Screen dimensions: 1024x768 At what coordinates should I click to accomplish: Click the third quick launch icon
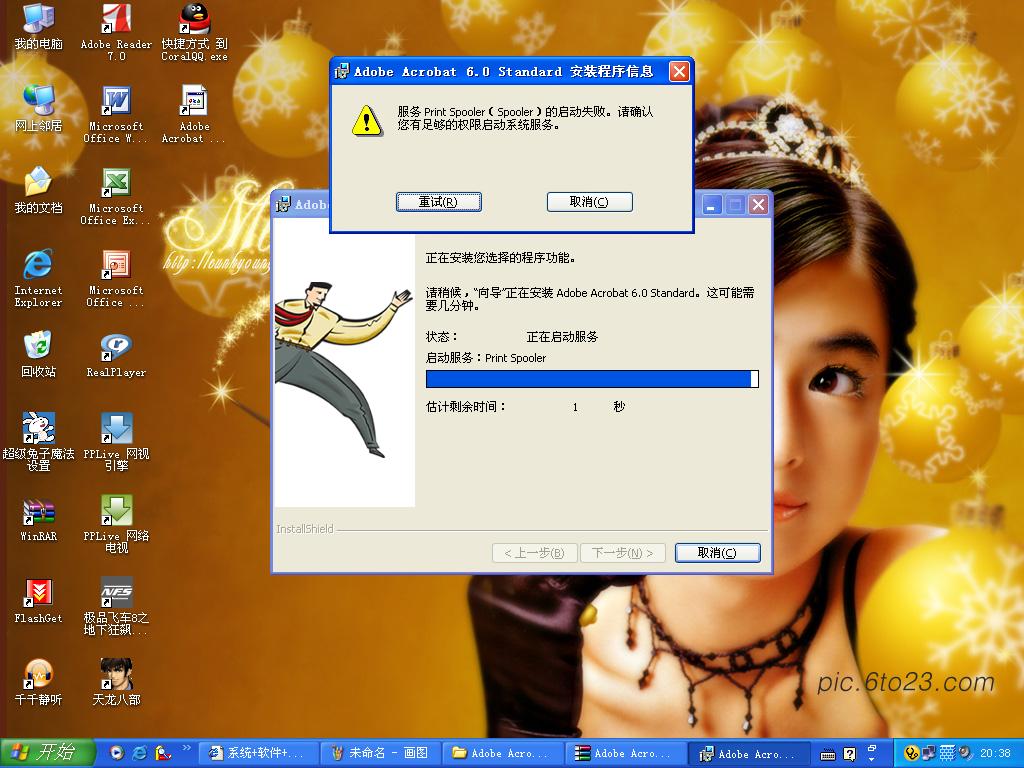[163, 753]
